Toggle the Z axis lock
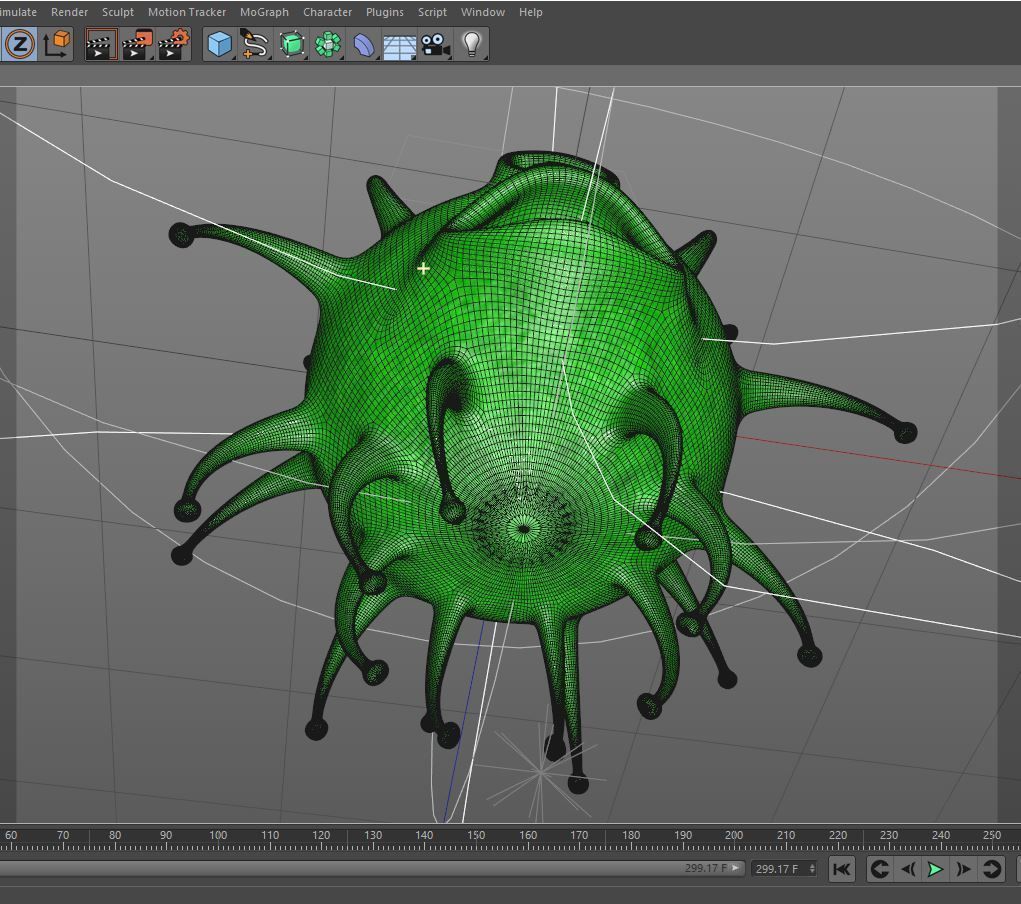 click(x=20, y=44)
